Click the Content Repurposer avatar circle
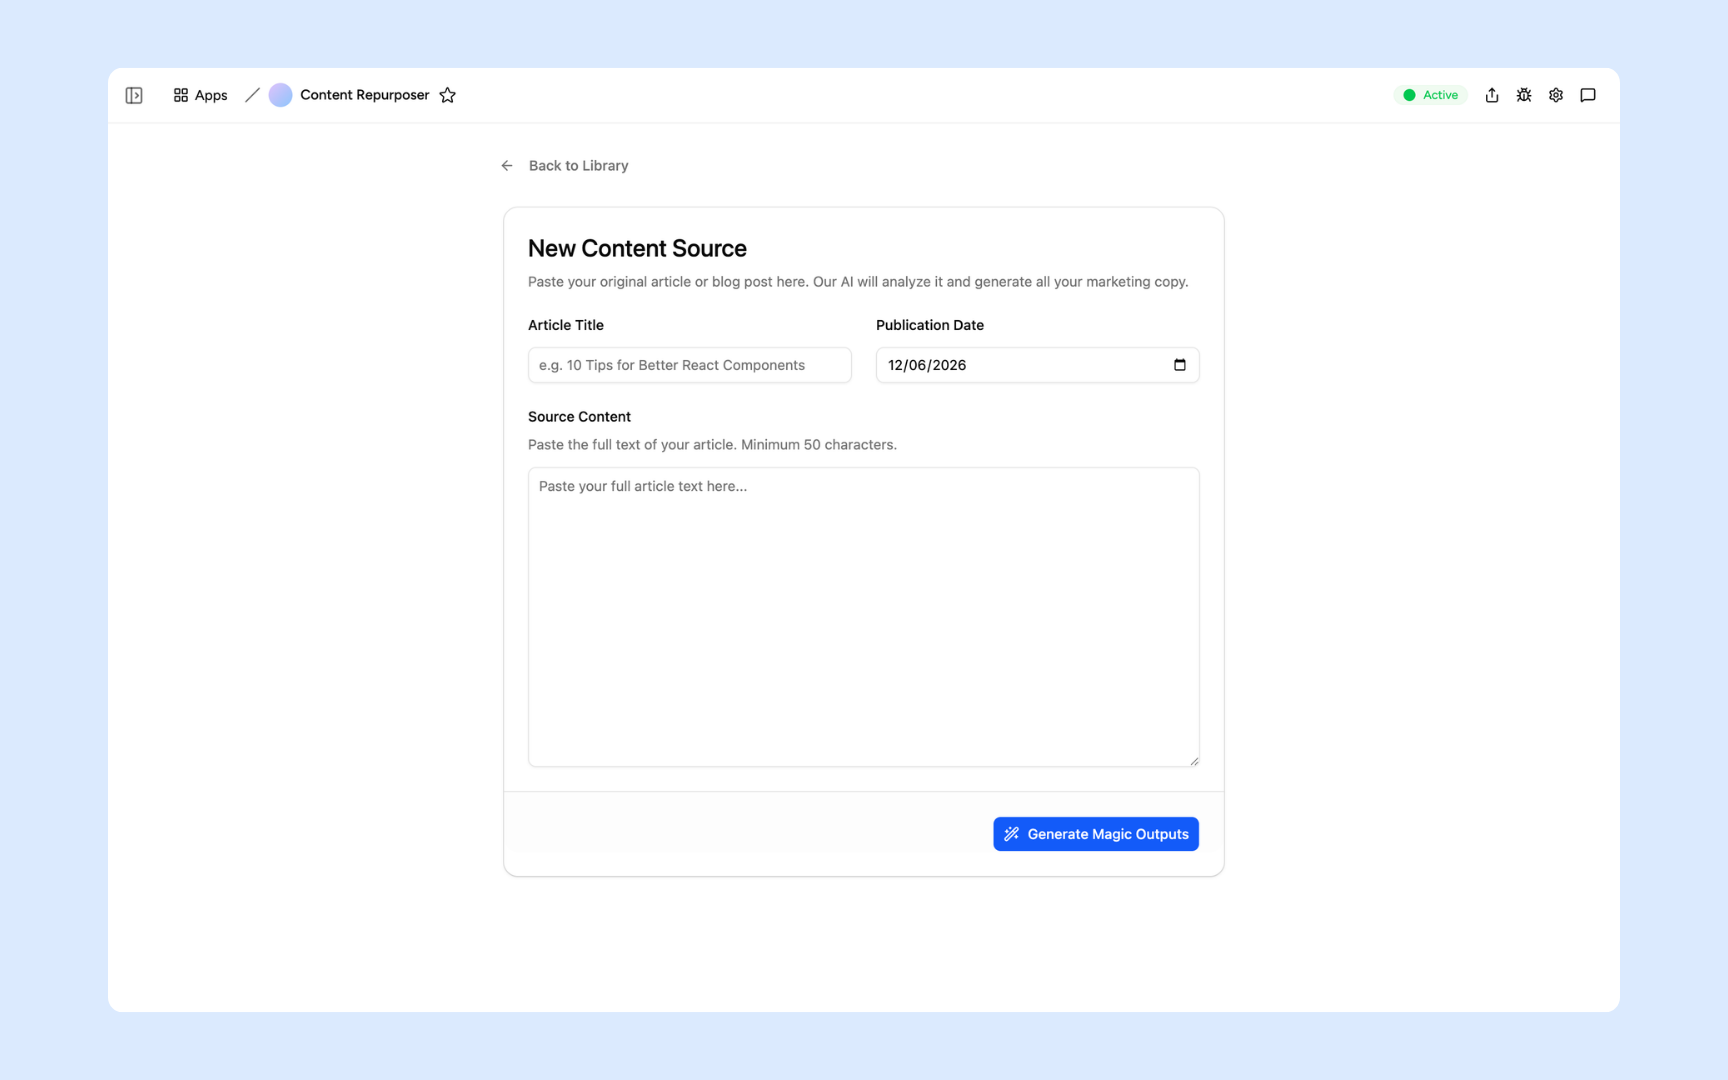The image size is (1728, 1080). click(281, 95)
